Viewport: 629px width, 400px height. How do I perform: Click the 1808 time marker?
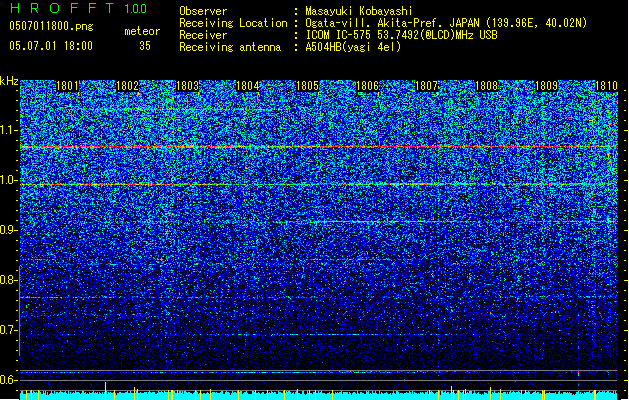point(486,86)
